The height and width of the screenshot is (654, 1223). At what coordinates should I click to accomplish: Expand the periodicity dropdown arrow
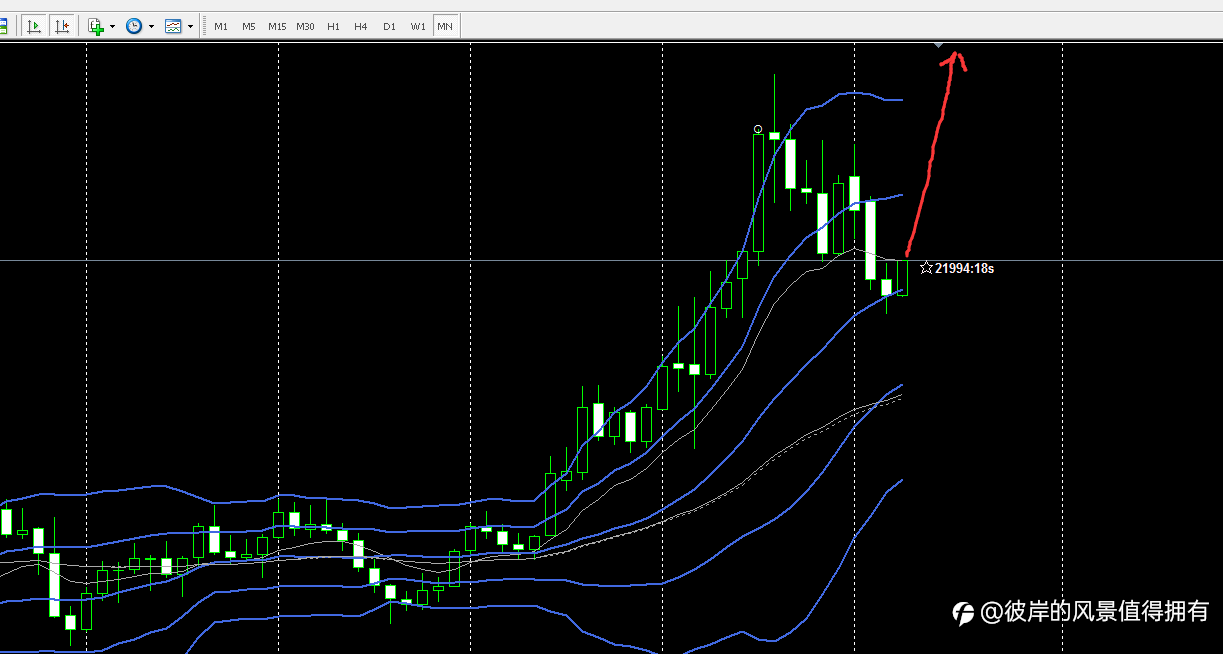(151, 27)
